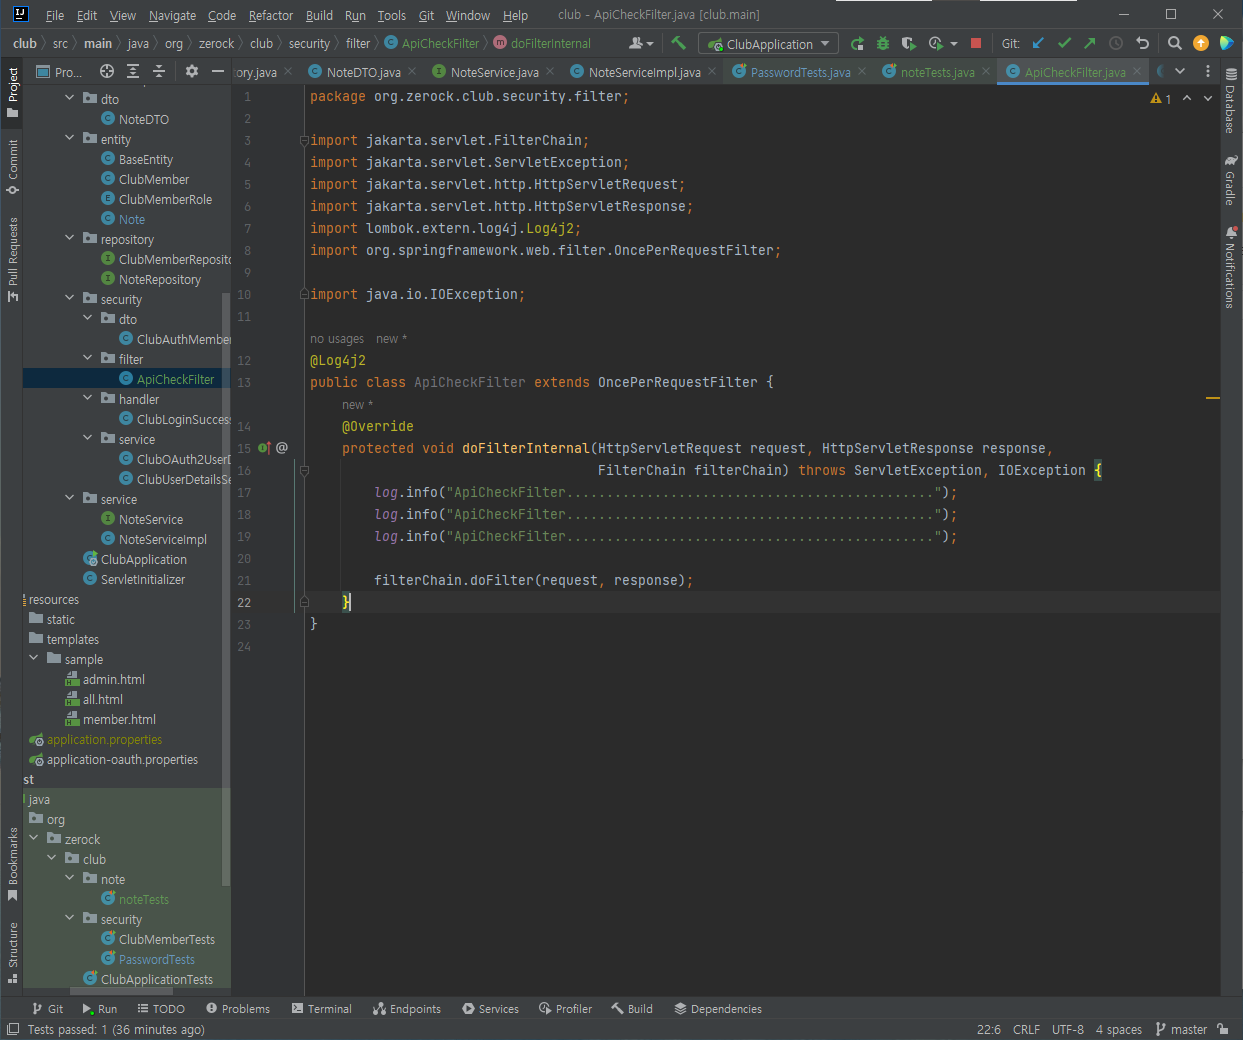Jump to next highlighted problem arrow
This screenshot has width=1243, height=1040.
(x=1208, y=99)
